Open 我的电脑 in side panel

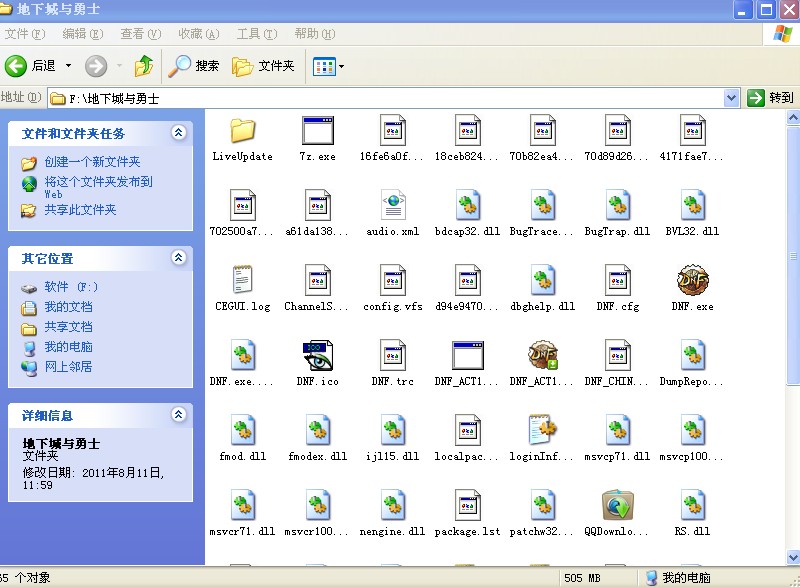[x=68, y=347]
